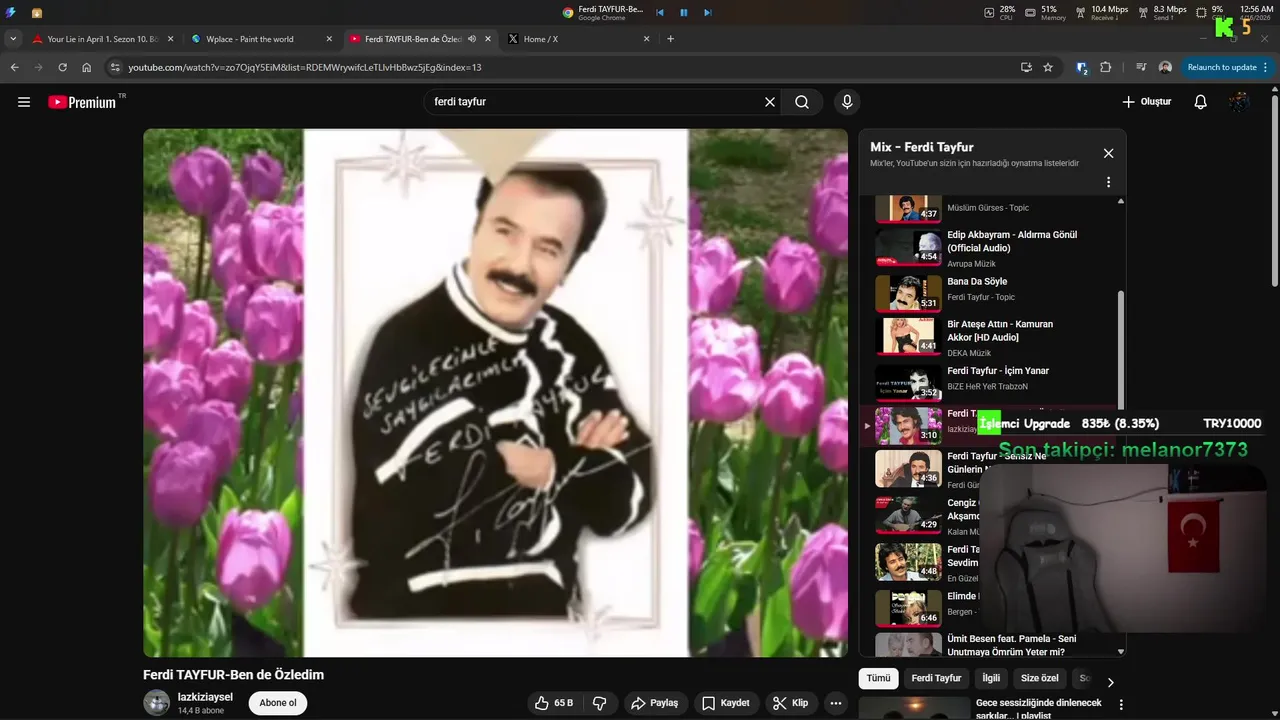Like the video with 65 B likes
This screenshot has height=720, width=1280.
[553, 703]
